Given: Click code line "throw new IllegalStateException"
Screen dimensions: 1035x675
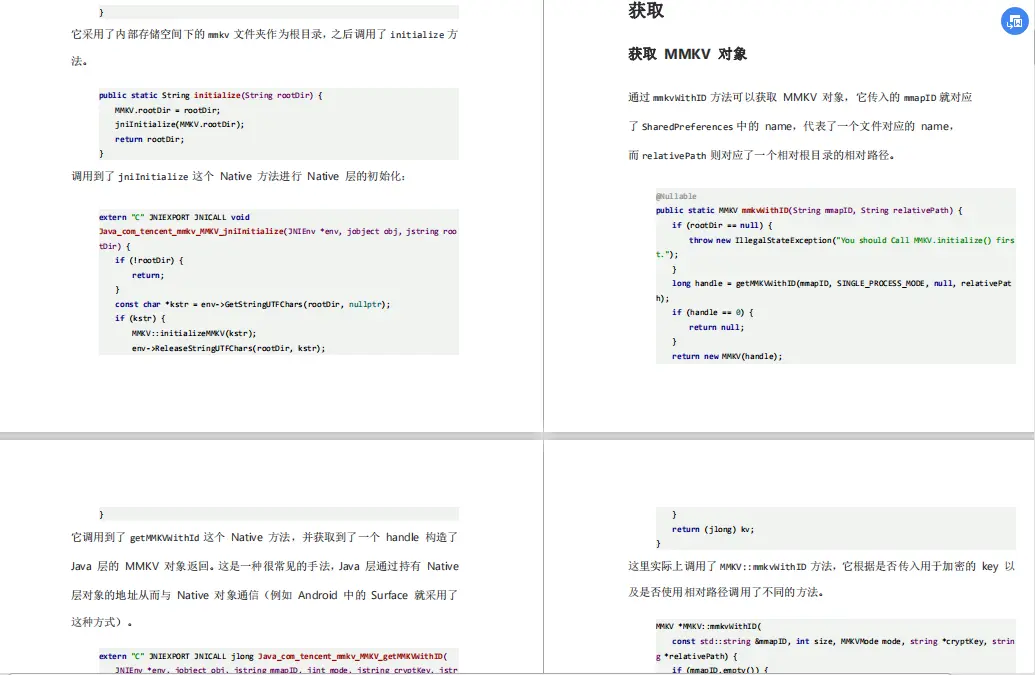Looking at the screenshot, I should click(851, 240).
